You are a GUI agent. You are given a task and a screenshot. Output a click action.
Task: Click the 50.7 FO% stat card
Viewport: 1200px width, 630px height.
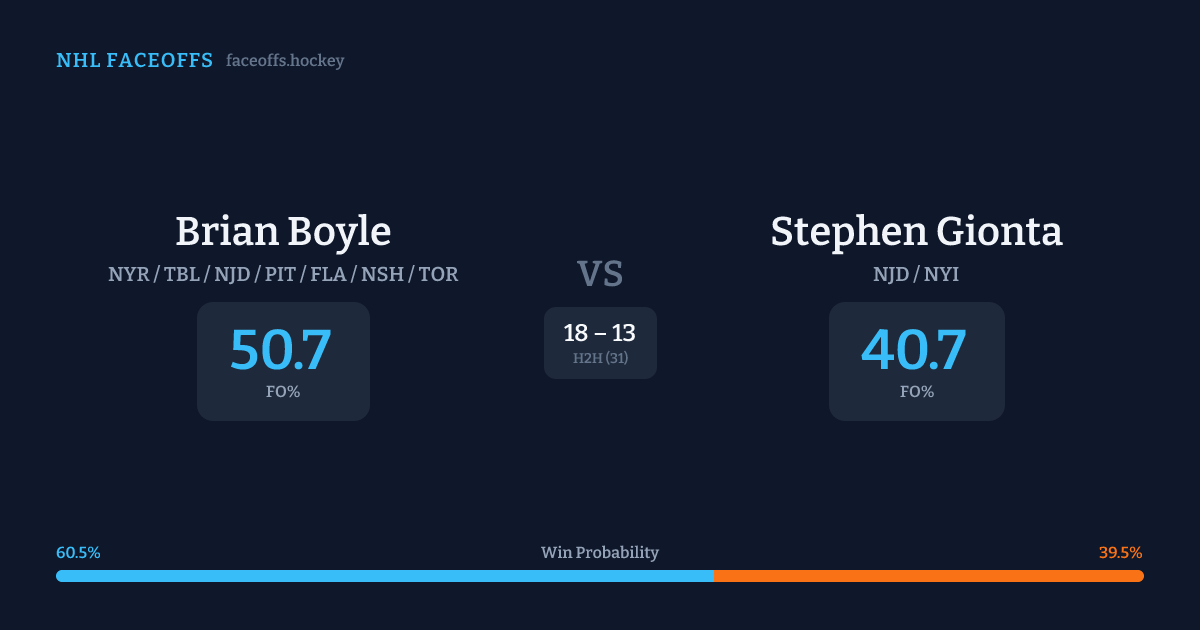(283, 361)
